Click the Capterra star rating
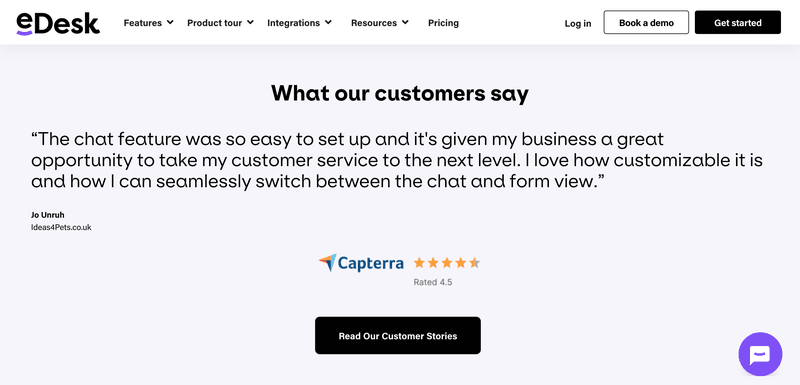 [x=447, y=263]
